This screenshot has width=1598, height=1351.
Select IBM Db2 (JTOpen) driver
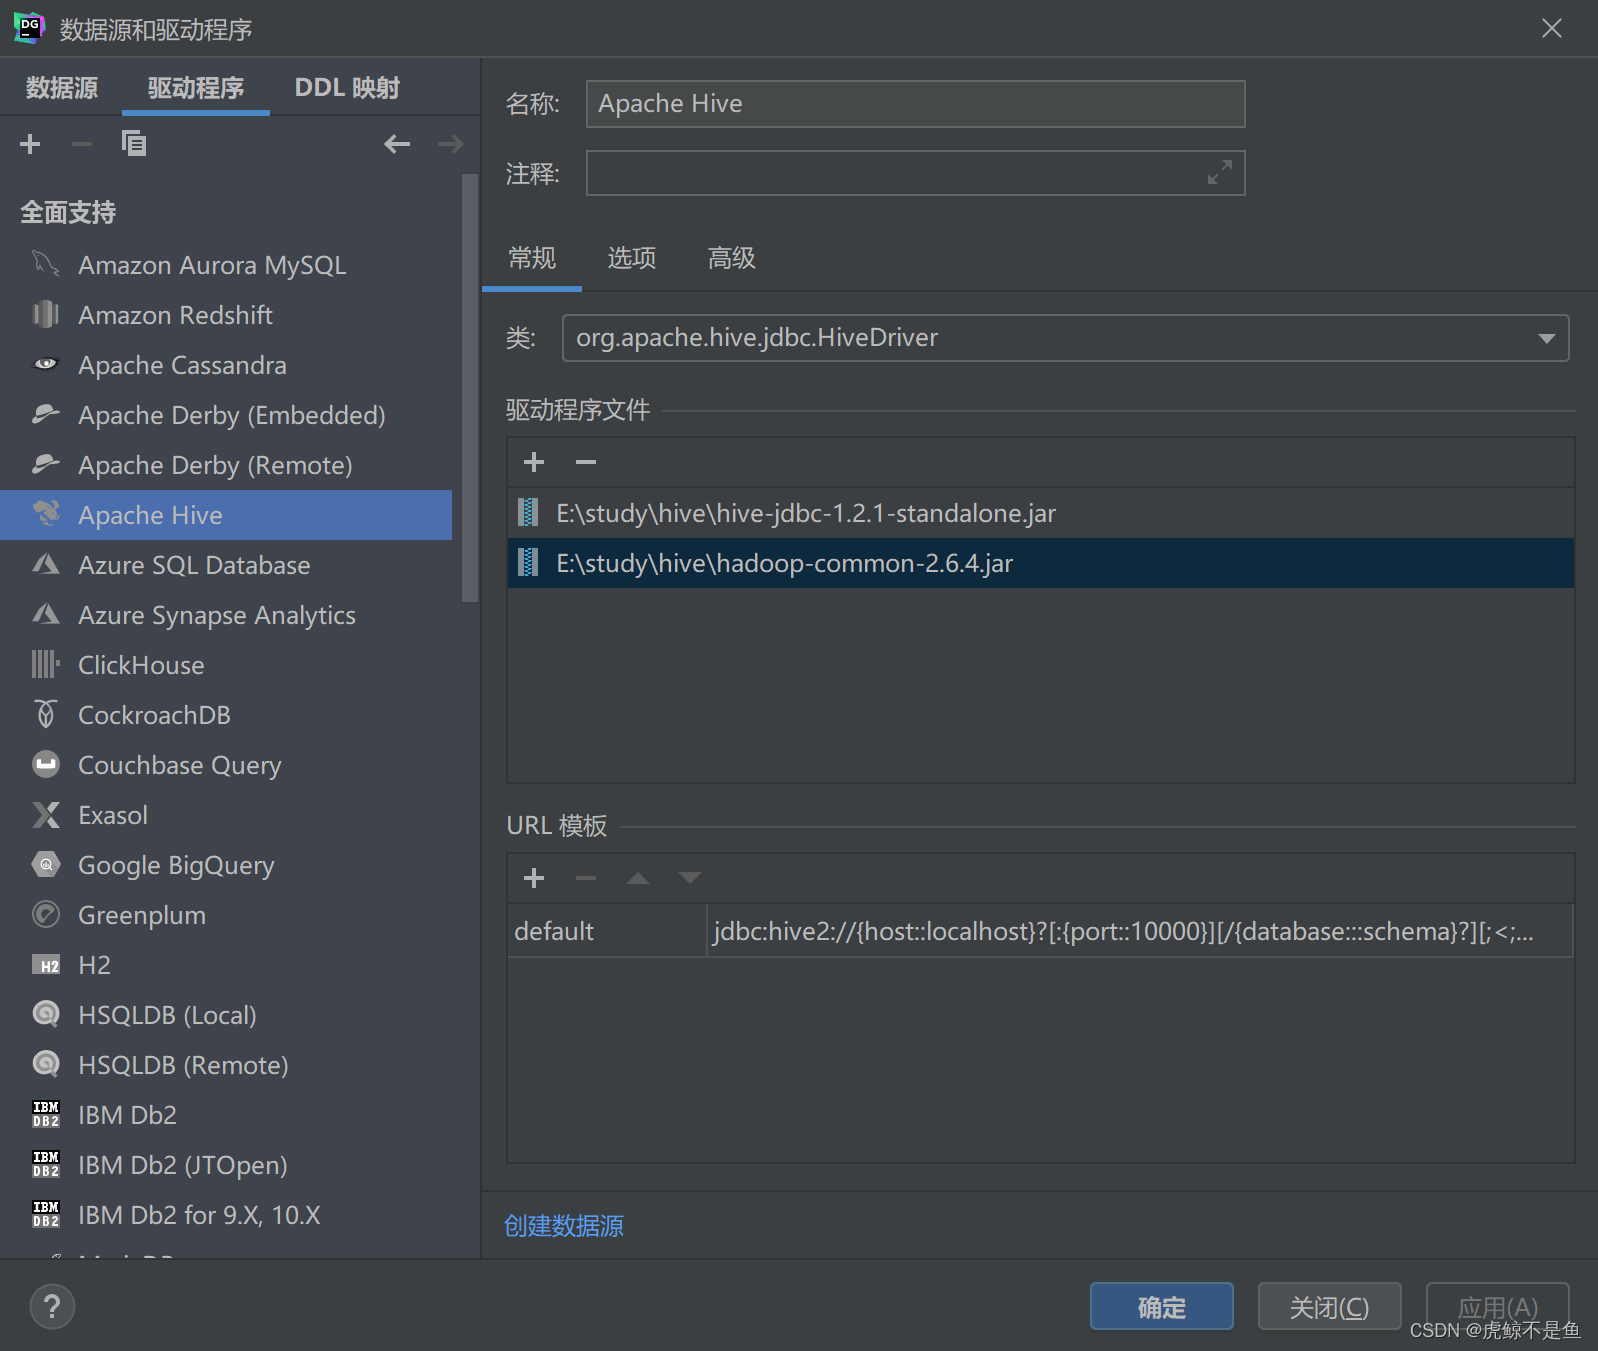point(226,1165)
